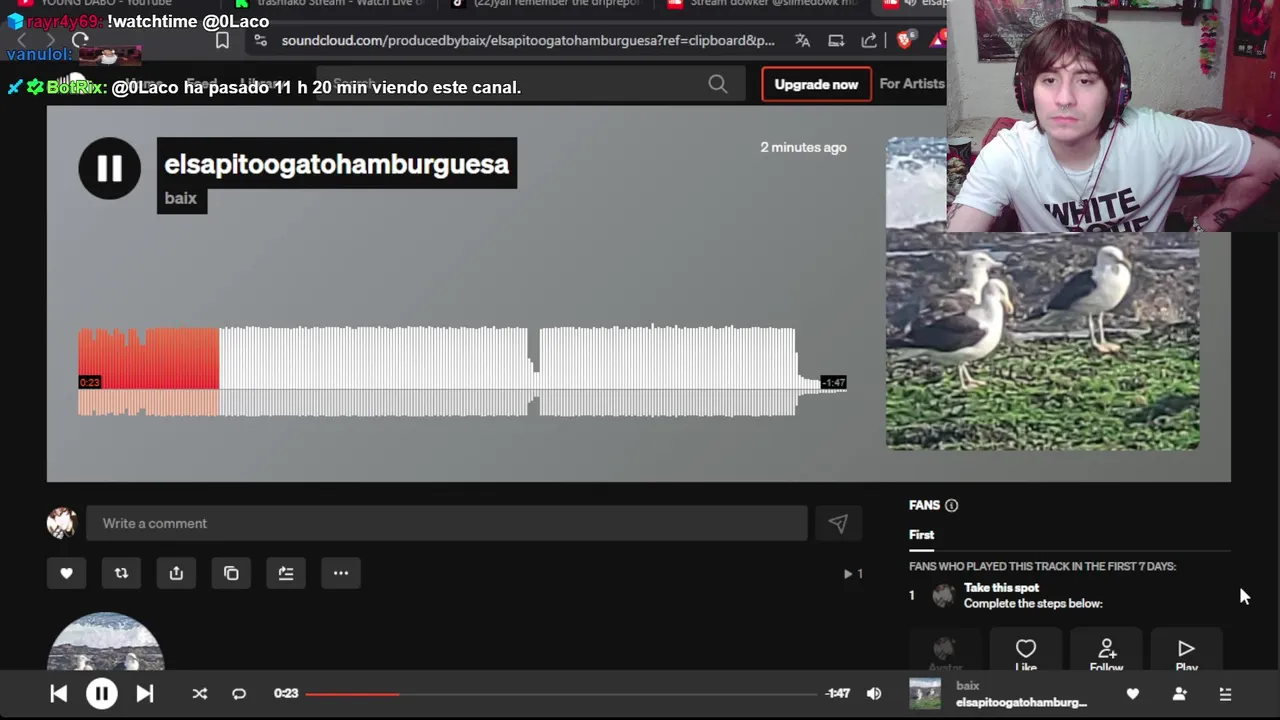Switch to the YOUNG DABO YouTube tab
1280x720 pixels.
tap(106, 4)
